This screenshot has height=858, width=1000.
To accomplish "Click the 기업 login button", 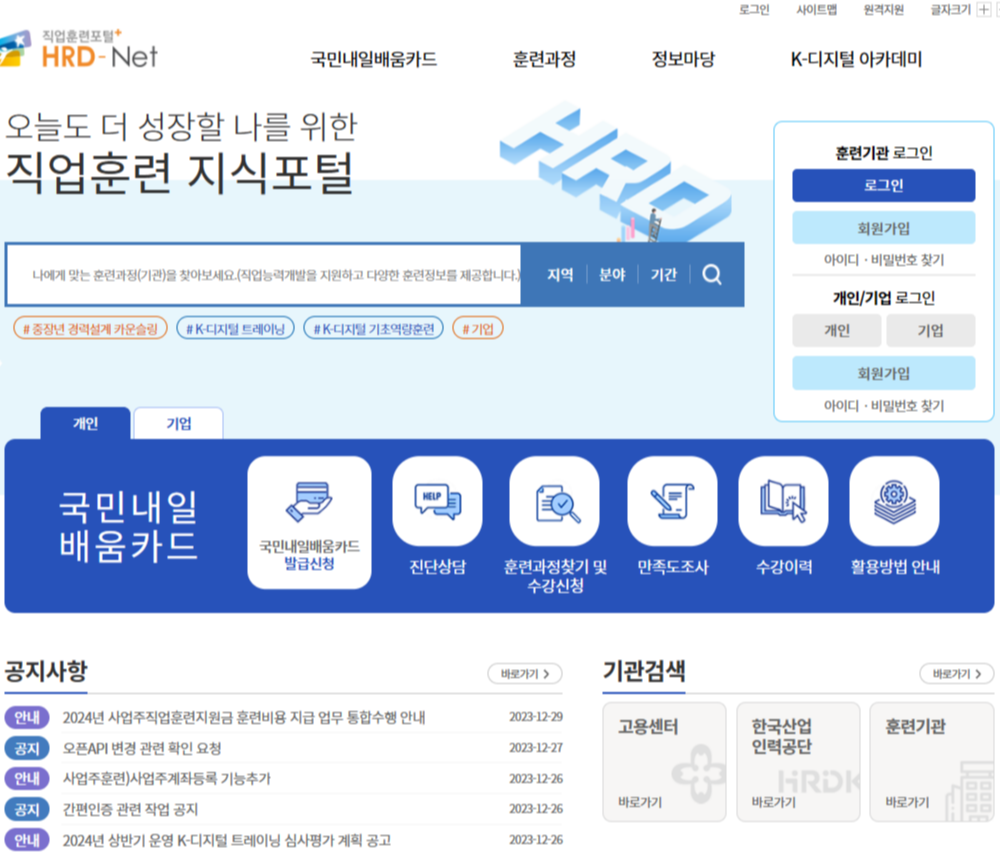I will point(930,330).
